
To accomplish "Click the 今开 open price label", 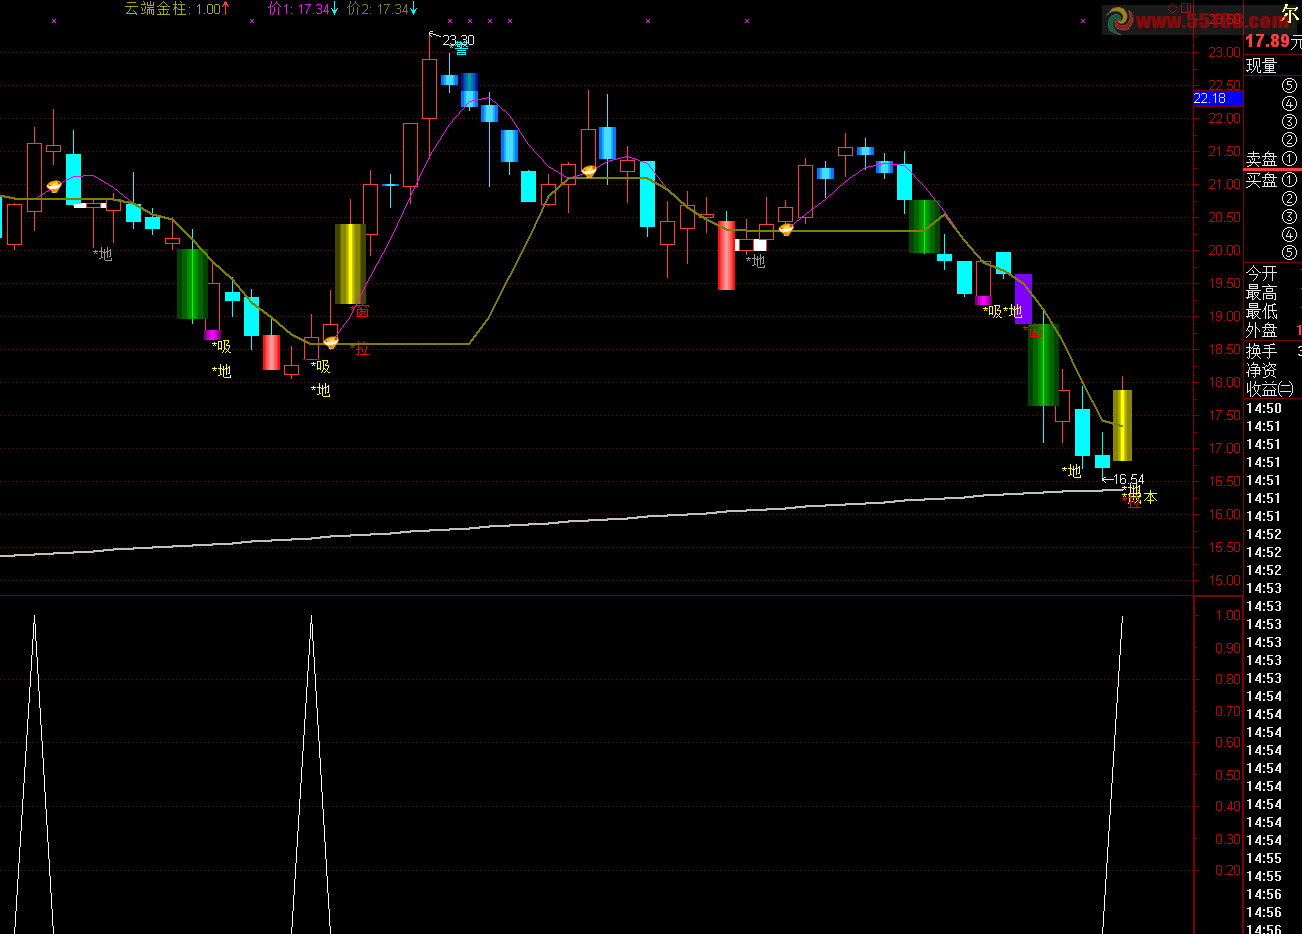I will (x=1261, y=273).
